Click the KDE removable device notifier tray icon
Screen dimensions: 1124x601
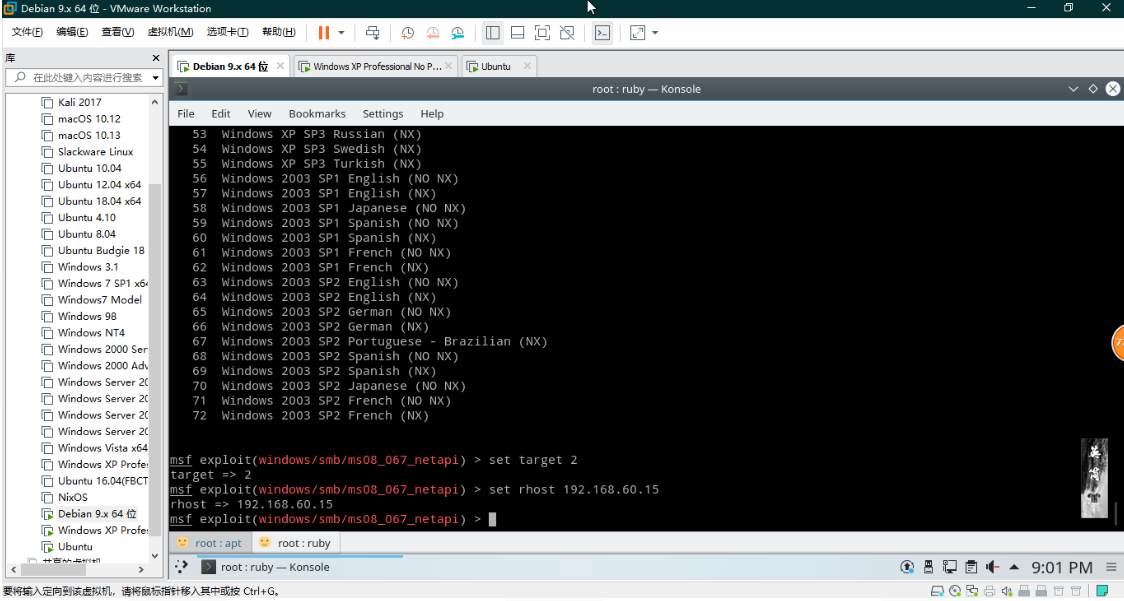pos(928,567)
